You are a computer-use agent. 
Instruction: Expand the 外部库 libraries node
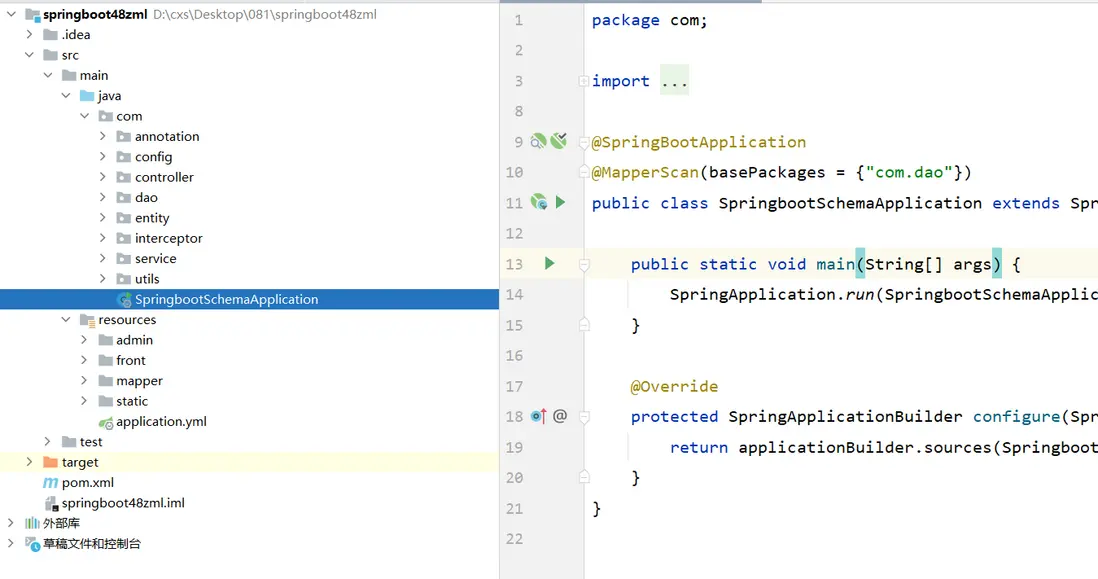[11, 523]
